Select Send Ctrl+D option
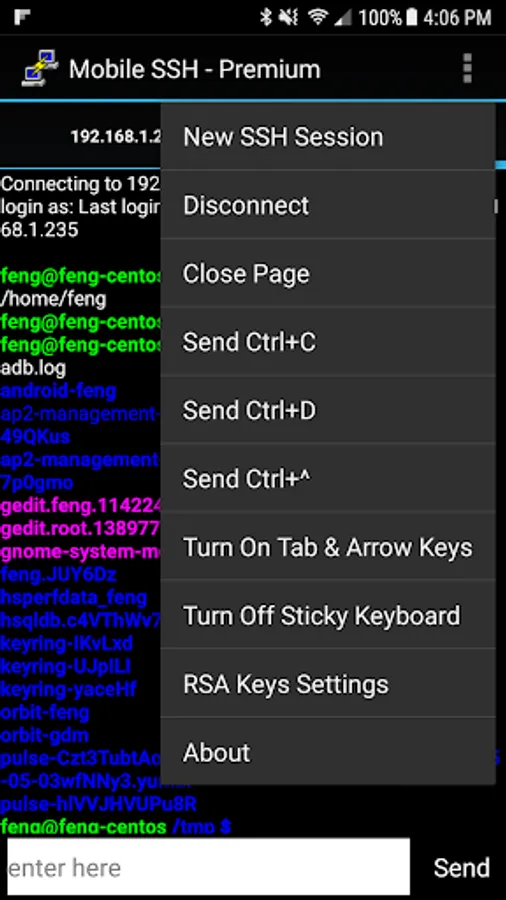 click(x=328, y=410)
